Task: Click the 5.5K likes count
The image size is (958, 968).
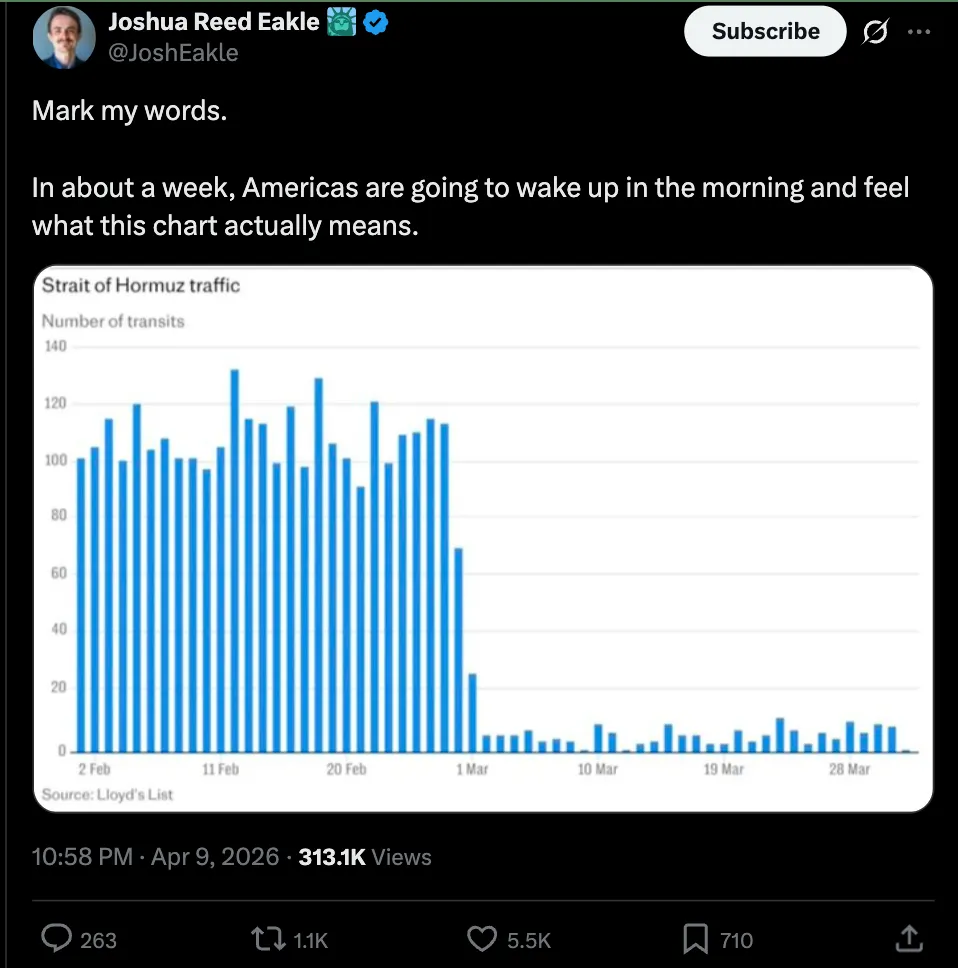Action: 529,940
